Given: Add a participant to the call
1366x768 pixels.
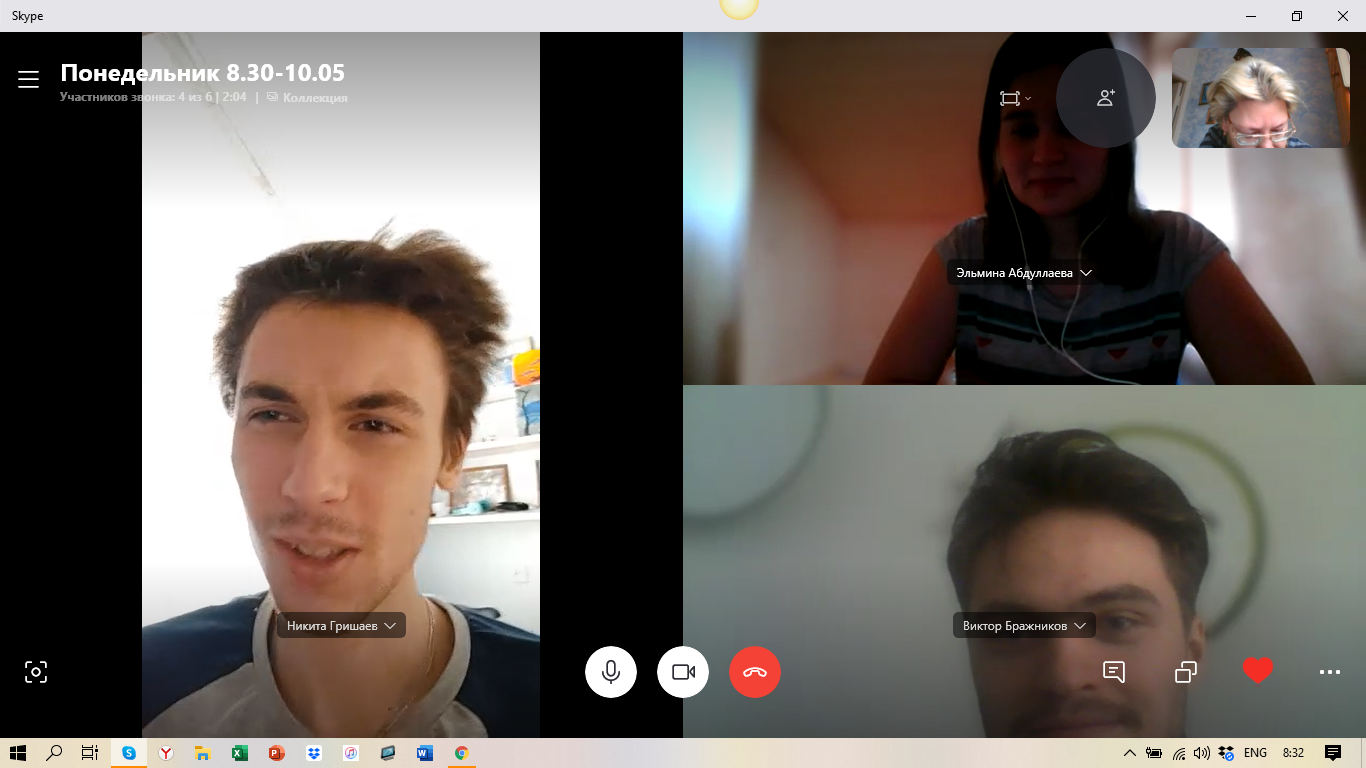Looking at the screenshot, I should tap(1105, 98).
